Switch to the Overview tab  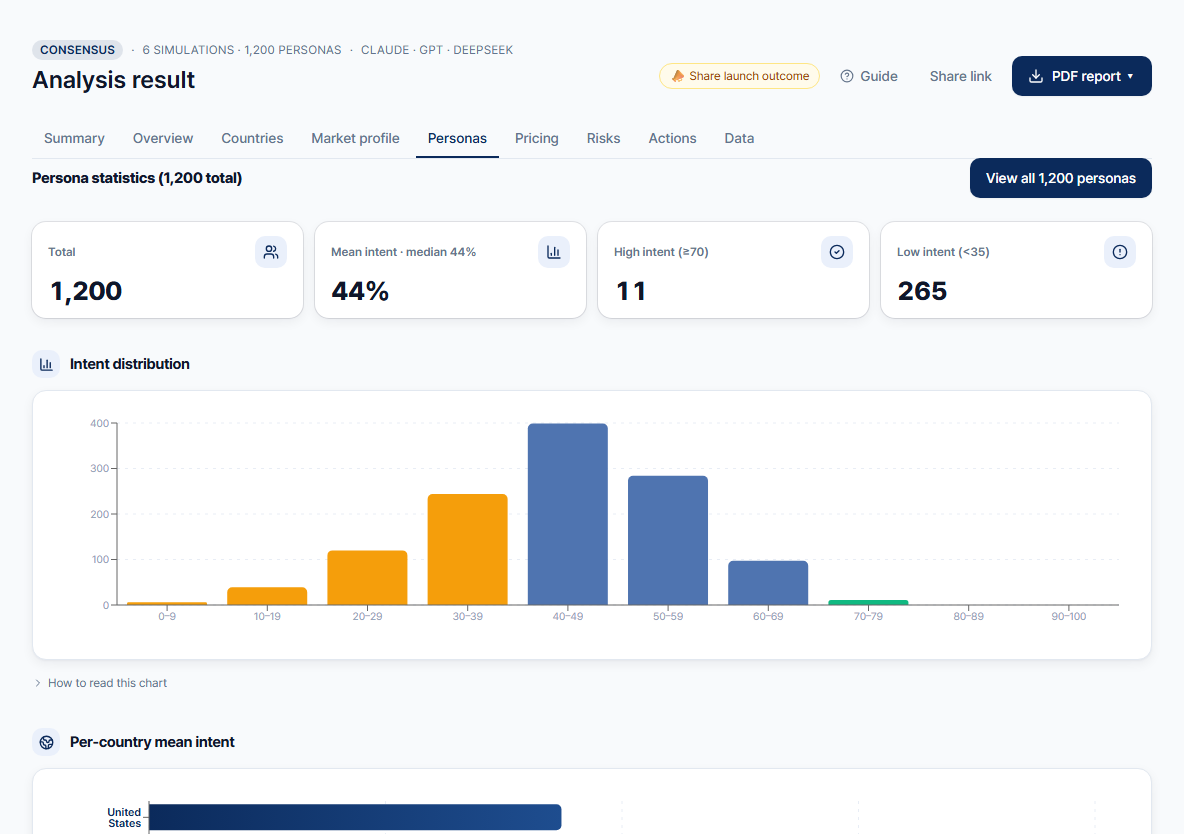pyautogui.click(x=163, y=138)
